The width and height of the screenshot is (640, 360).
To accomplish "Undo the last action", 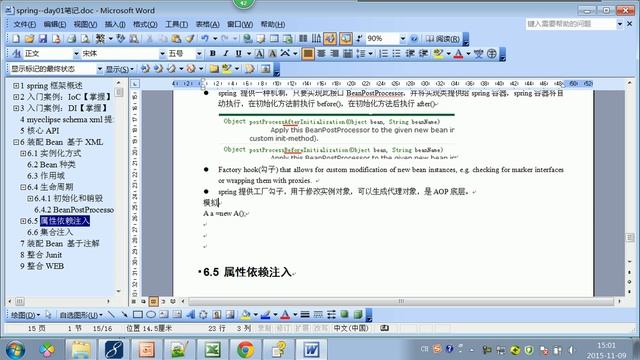I will coord(205,39).
